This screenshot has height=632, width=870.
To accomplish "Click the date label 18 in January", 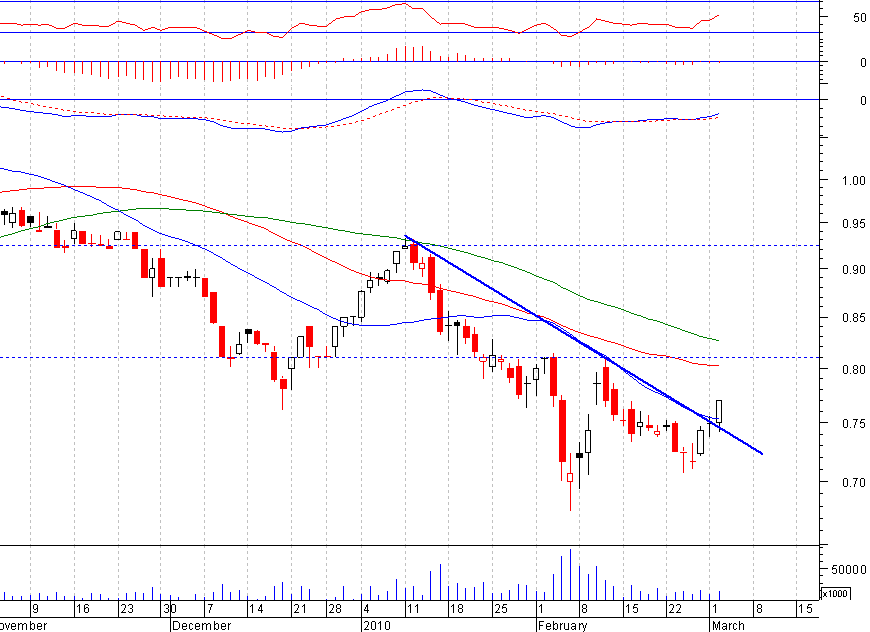I will [x=457, y=609].
